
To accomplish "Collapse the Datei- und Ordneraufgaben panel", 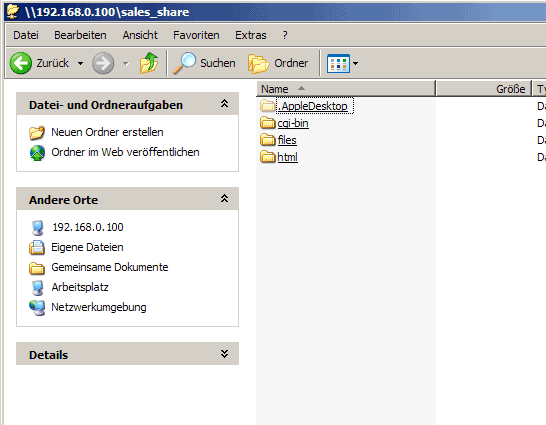I will tap(225, 104).
